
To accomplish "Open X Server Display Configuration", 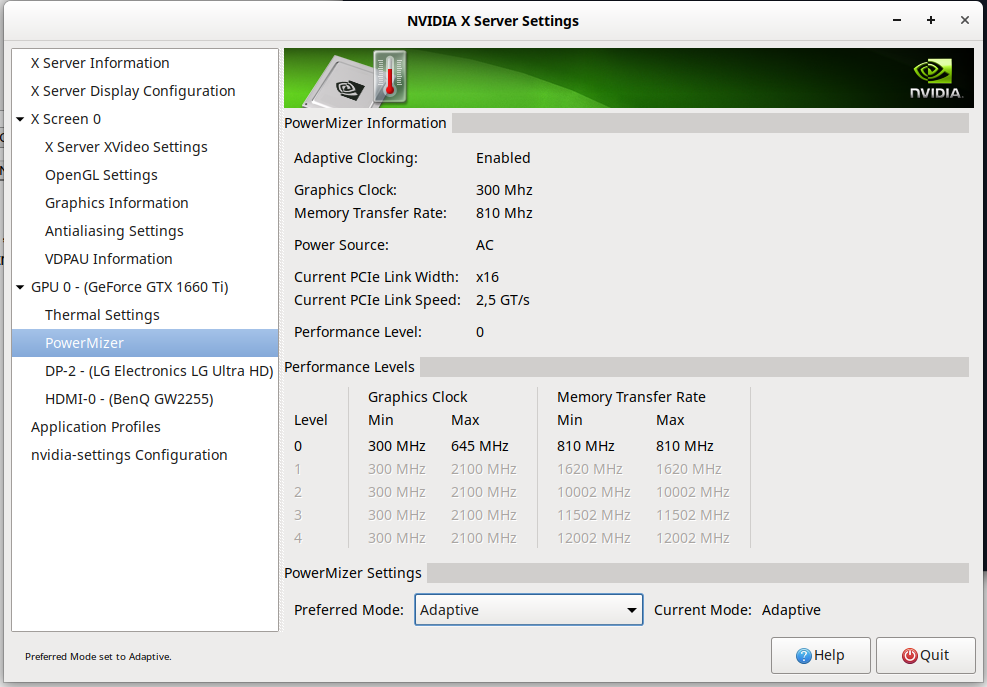I will click(x=133, y=91).
